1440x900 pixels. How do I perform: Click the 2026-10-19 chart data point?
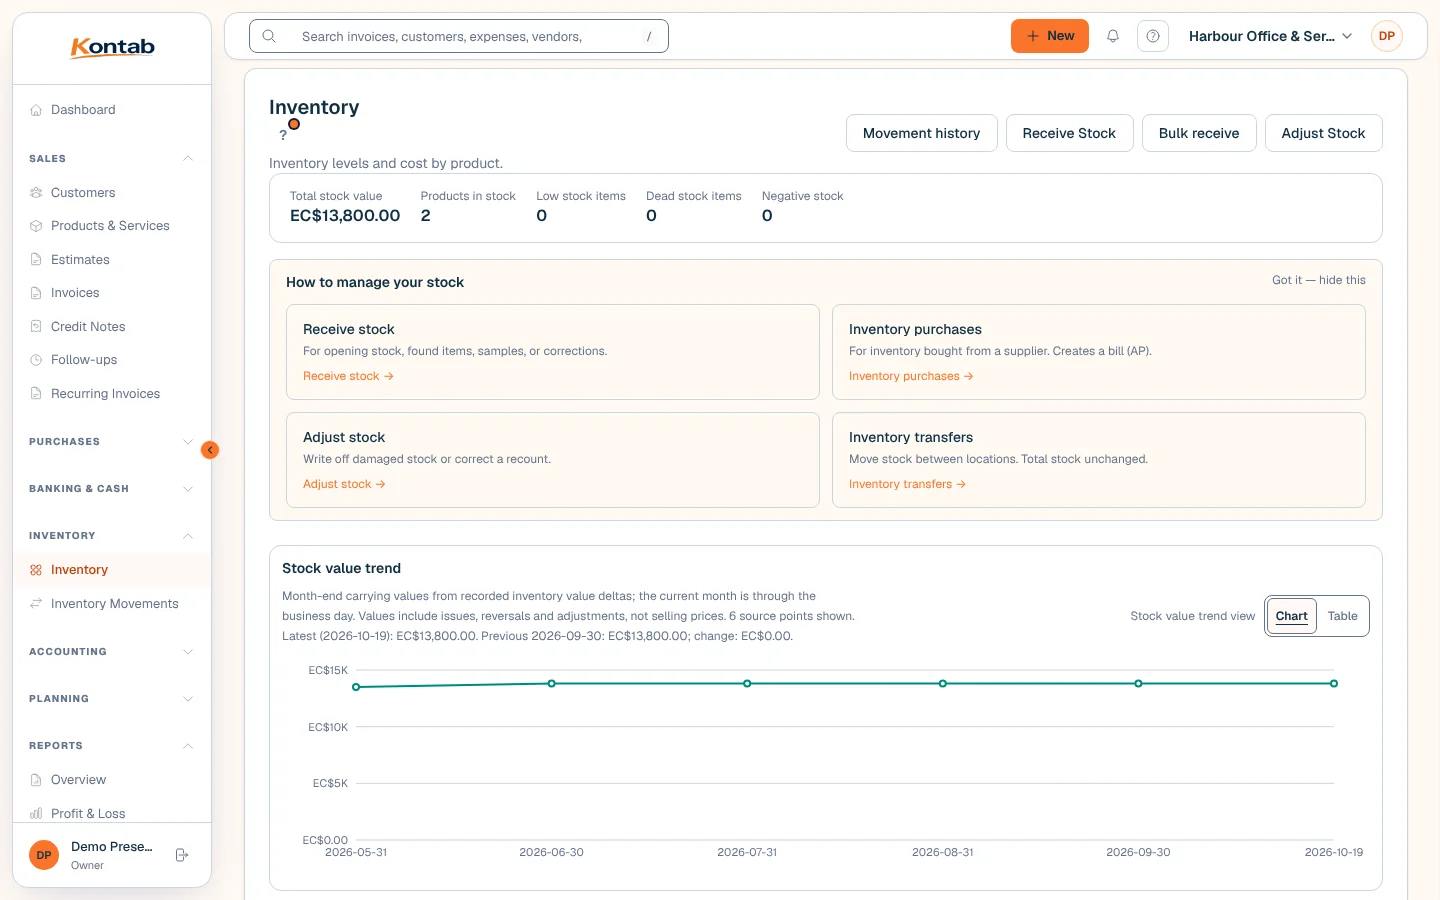pos(1334,684)
